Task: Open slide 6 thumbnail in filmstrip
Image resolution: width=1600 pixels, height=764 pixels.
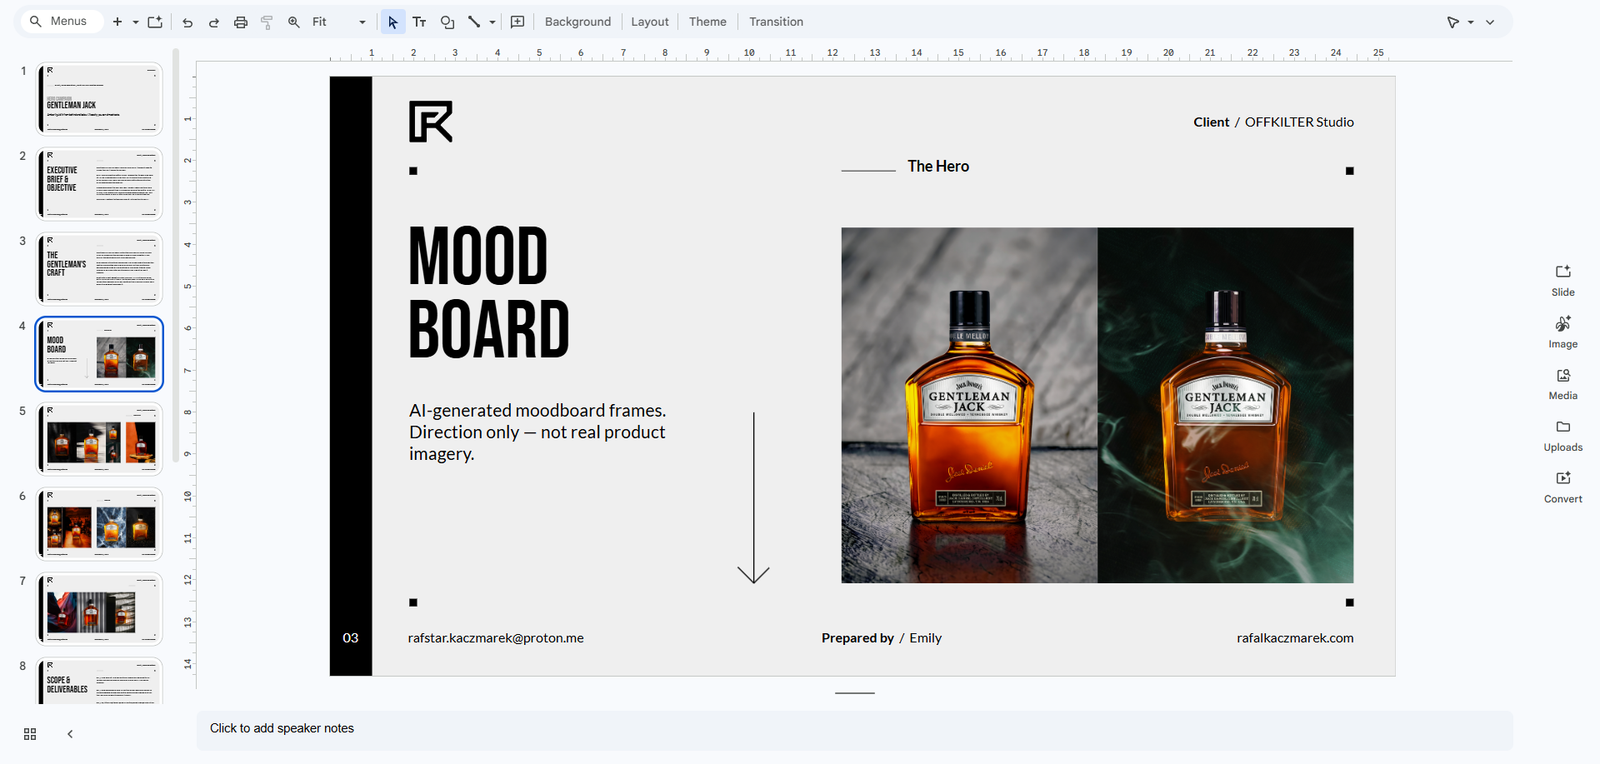Action: tap(99, 524)
